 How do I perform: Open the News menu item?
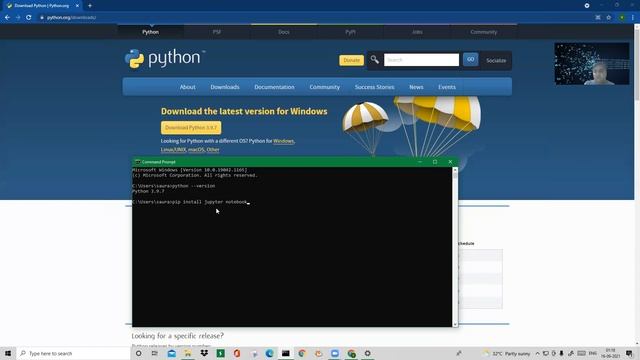(x=416, y=87)
